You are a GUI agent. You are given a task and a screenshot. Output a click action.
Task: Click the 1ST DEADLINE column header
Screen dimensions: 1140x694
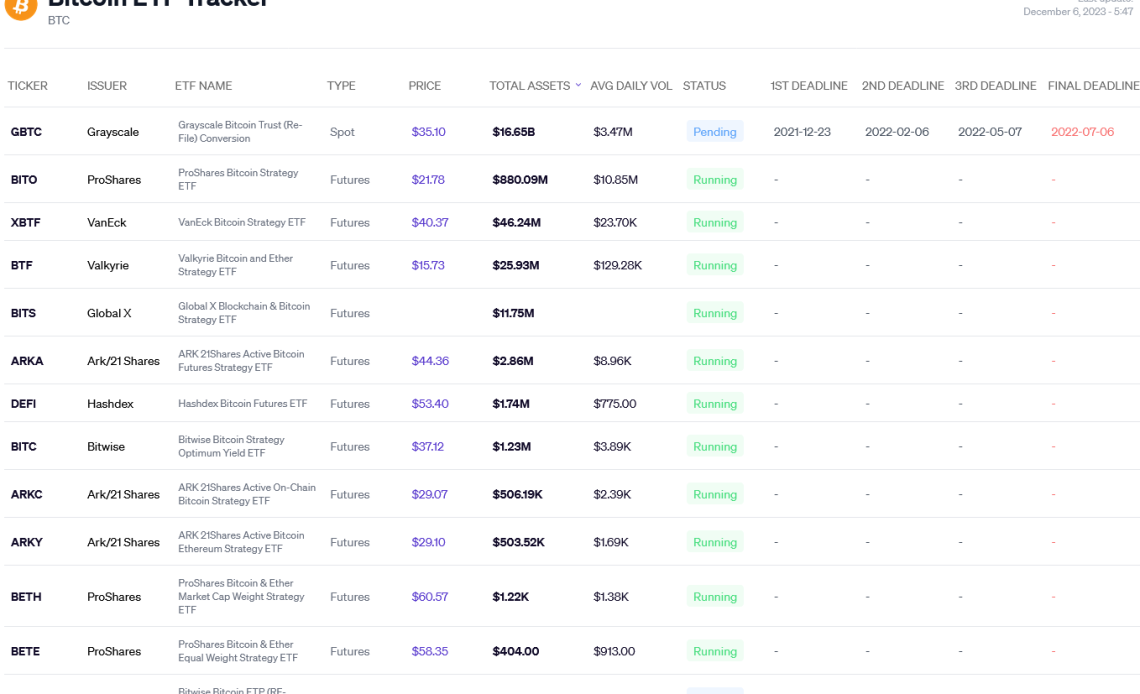pyautogui.click(x=808, y=86)
